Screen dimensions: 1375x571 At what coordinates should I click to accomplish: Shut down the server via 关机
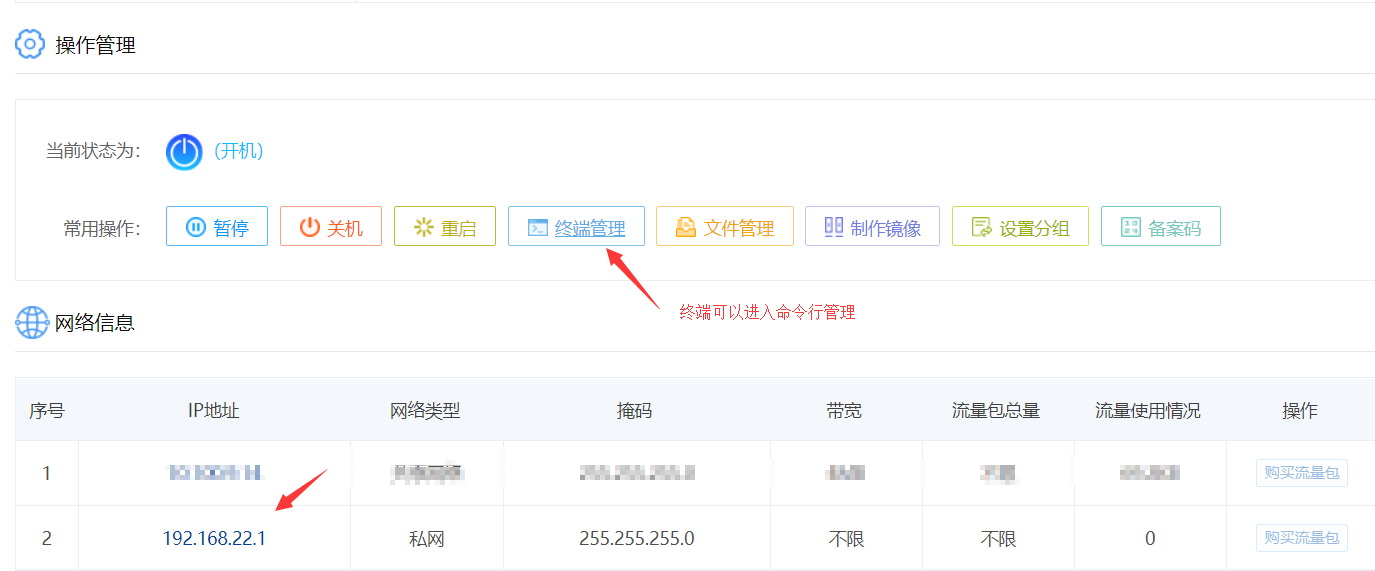tap(331, 227)
